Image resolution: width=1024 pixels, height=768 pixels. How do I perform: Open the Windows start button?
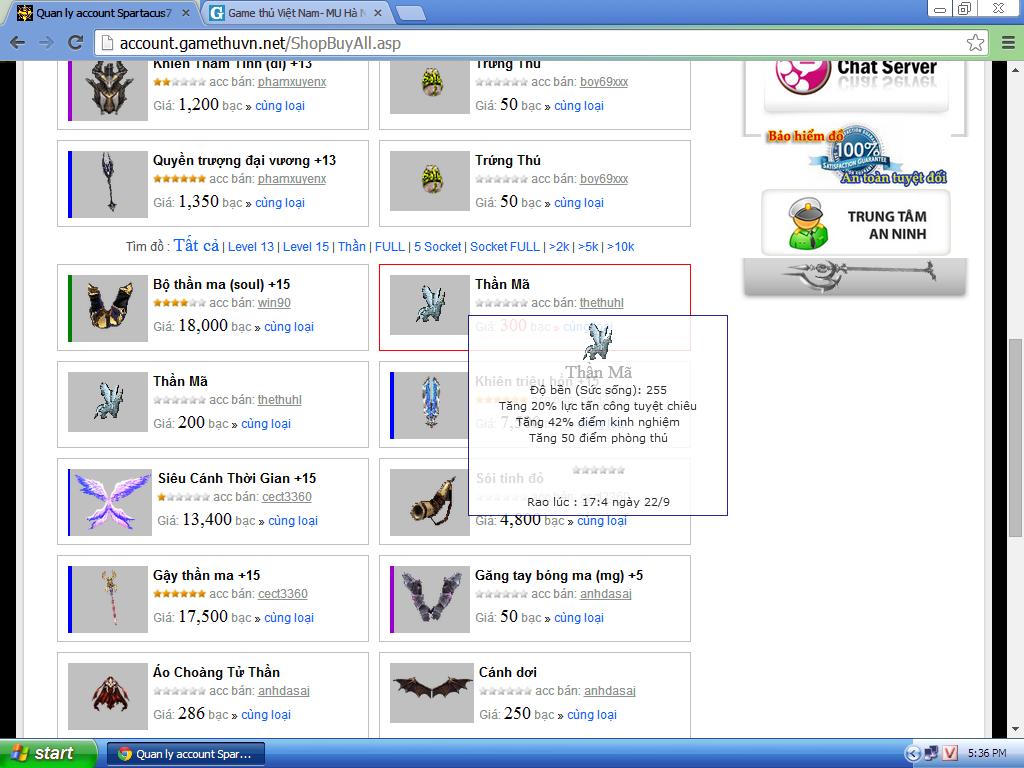tap(48, 753)
